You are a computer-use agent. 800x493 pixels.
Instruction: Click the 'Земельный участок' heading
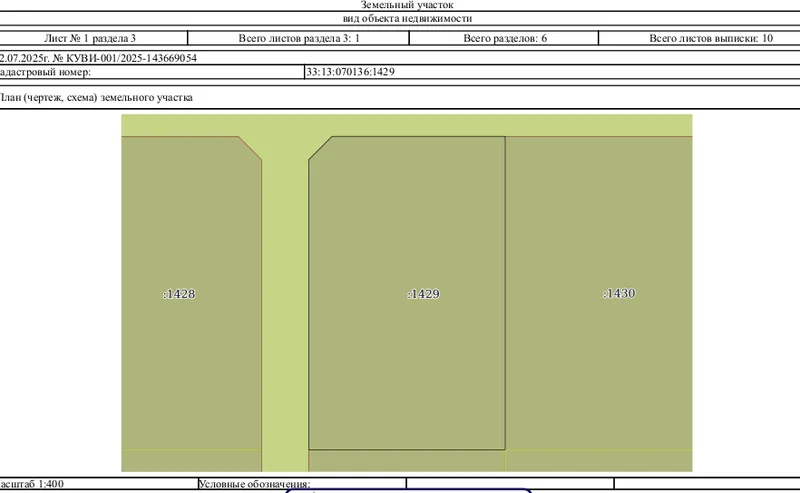[x=407, y=5]
